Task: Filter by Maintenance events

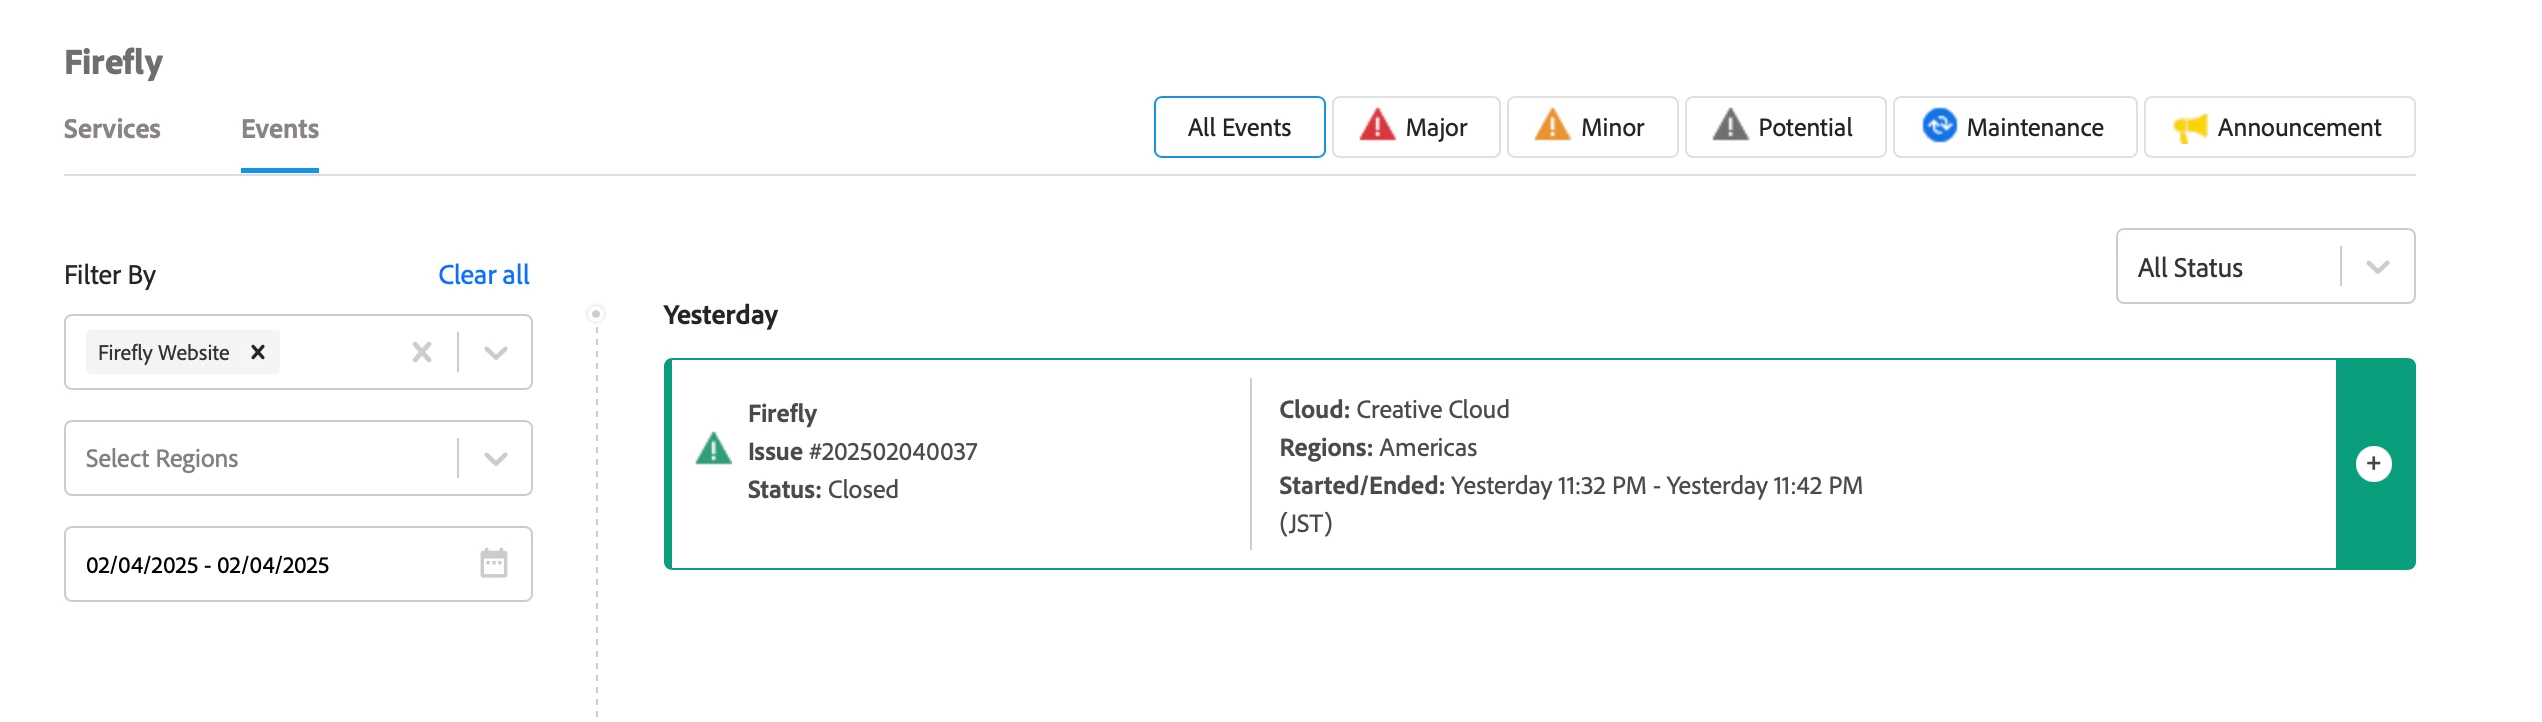Action: [x=2015, y=127]
